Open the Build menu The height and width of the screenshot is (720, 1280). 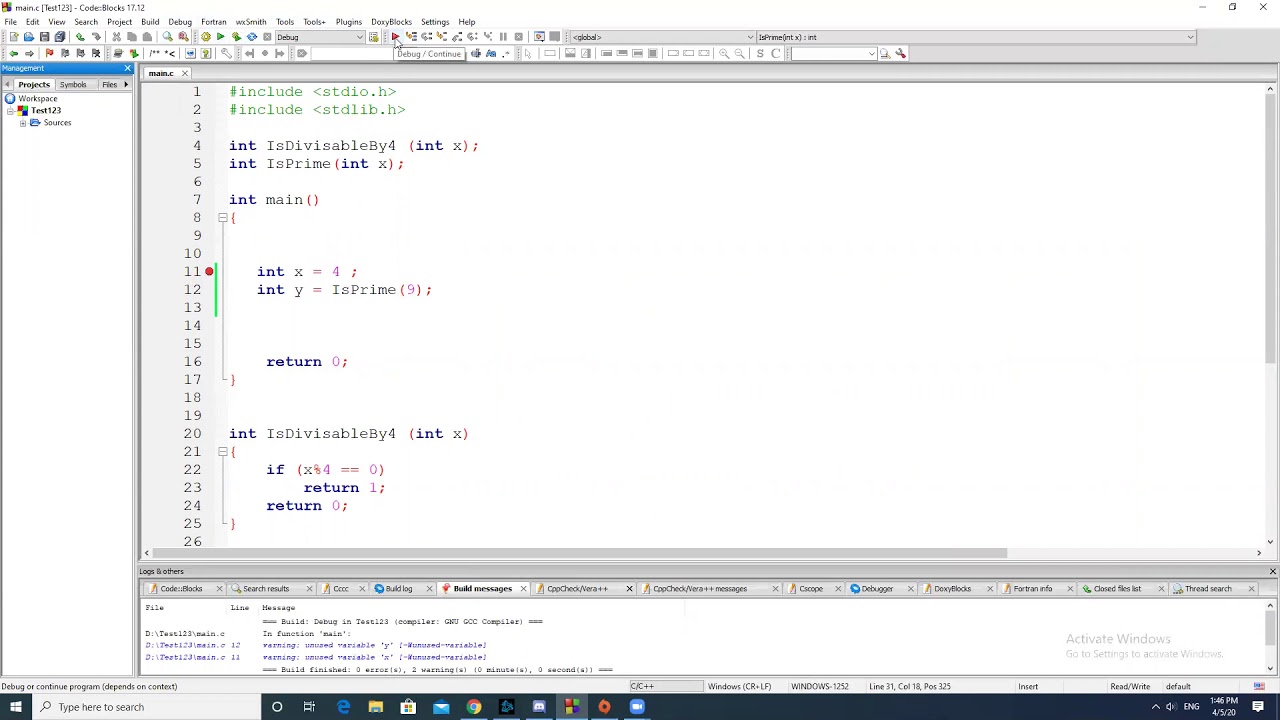click(x=150, y=21)
